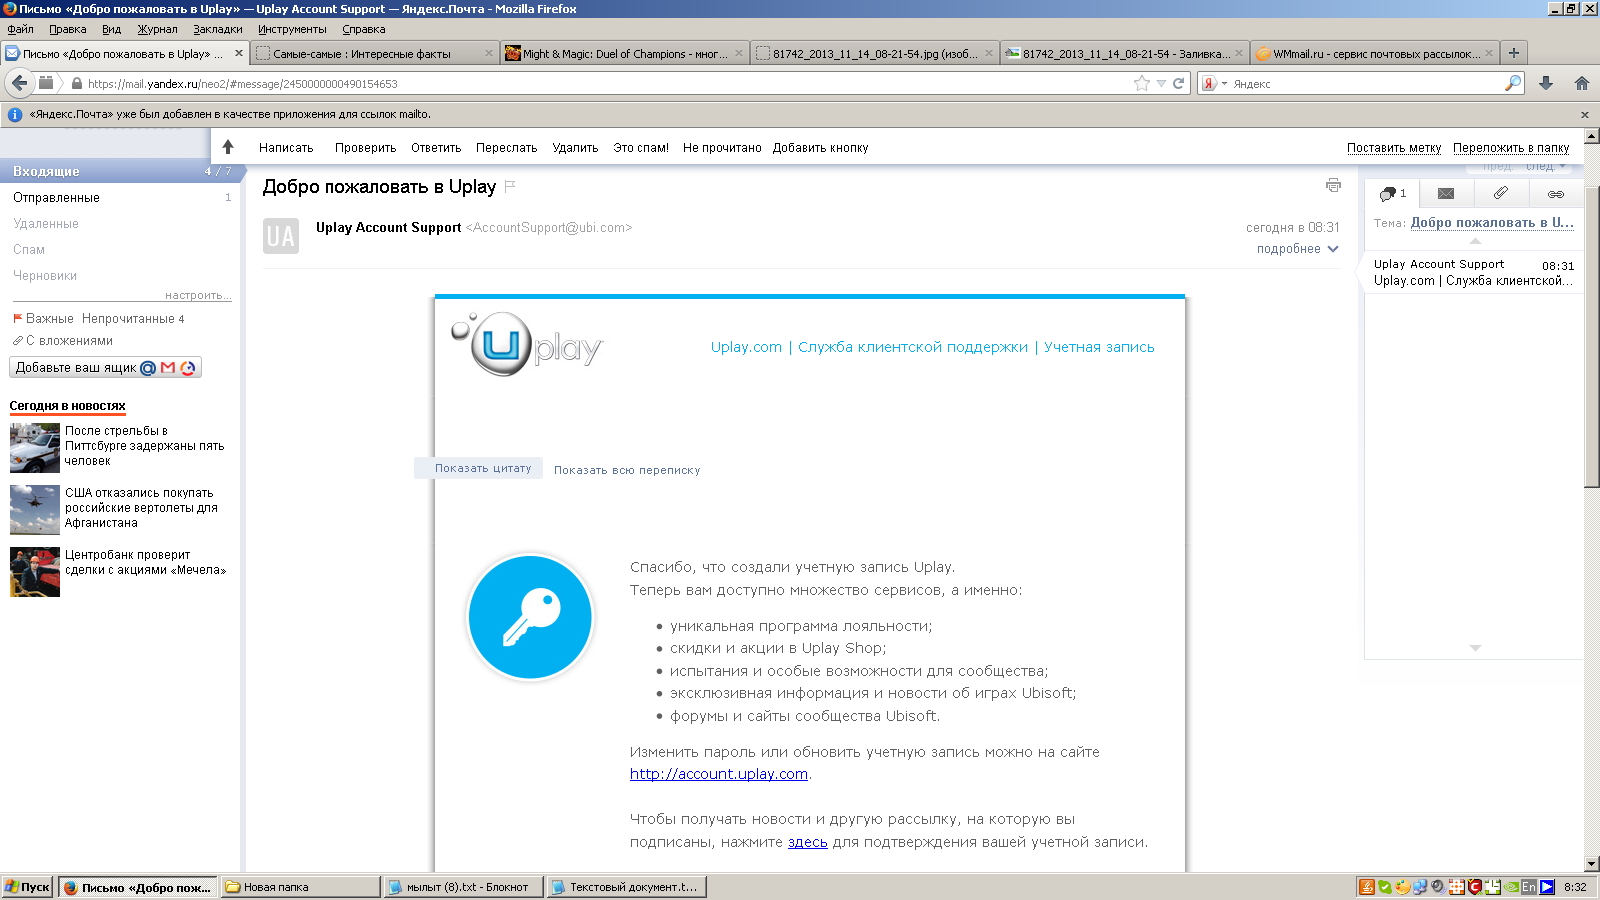Go back with the browser back arrow
The image size is (1600, 900).
[19, 83]
